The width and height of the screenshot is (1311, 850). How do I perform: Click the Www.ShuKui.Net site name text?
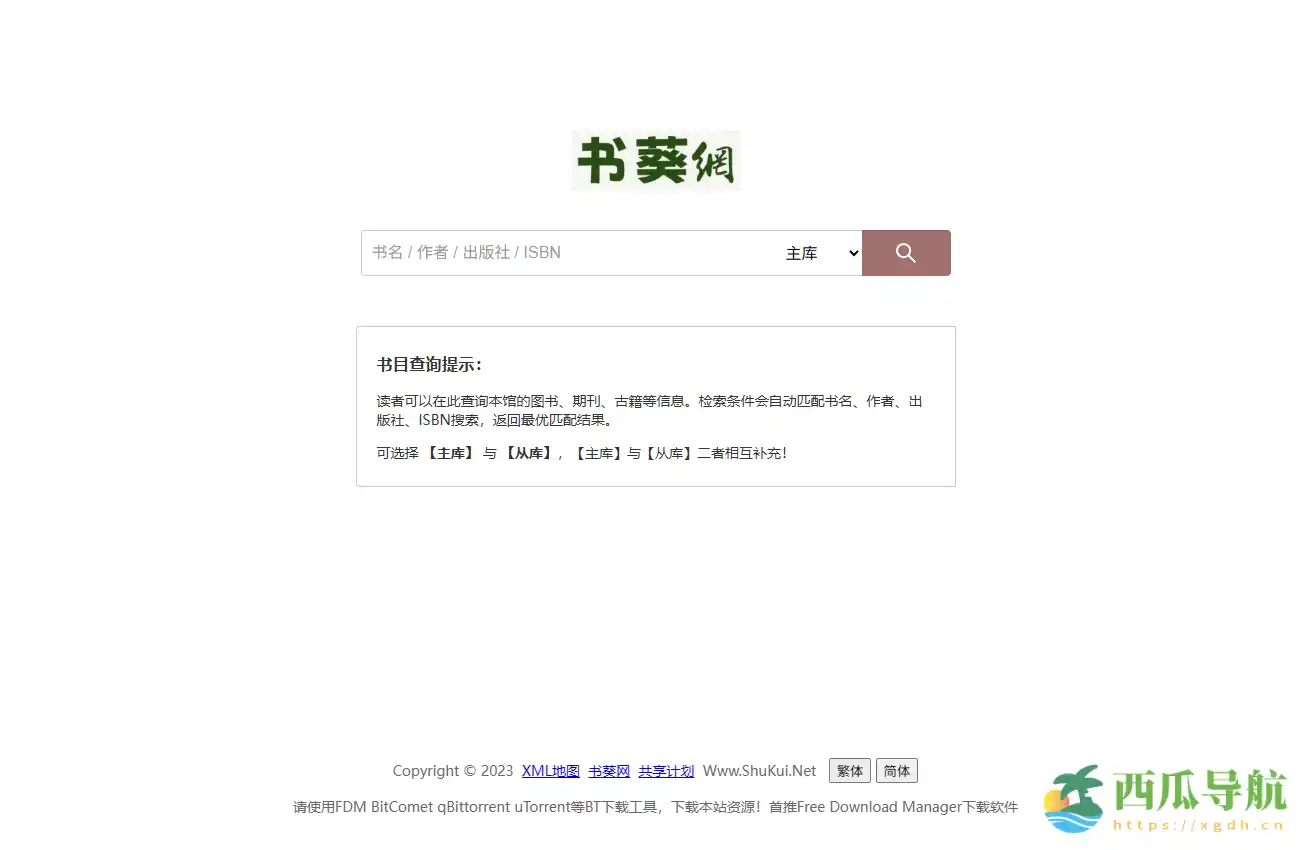[760, 770]
